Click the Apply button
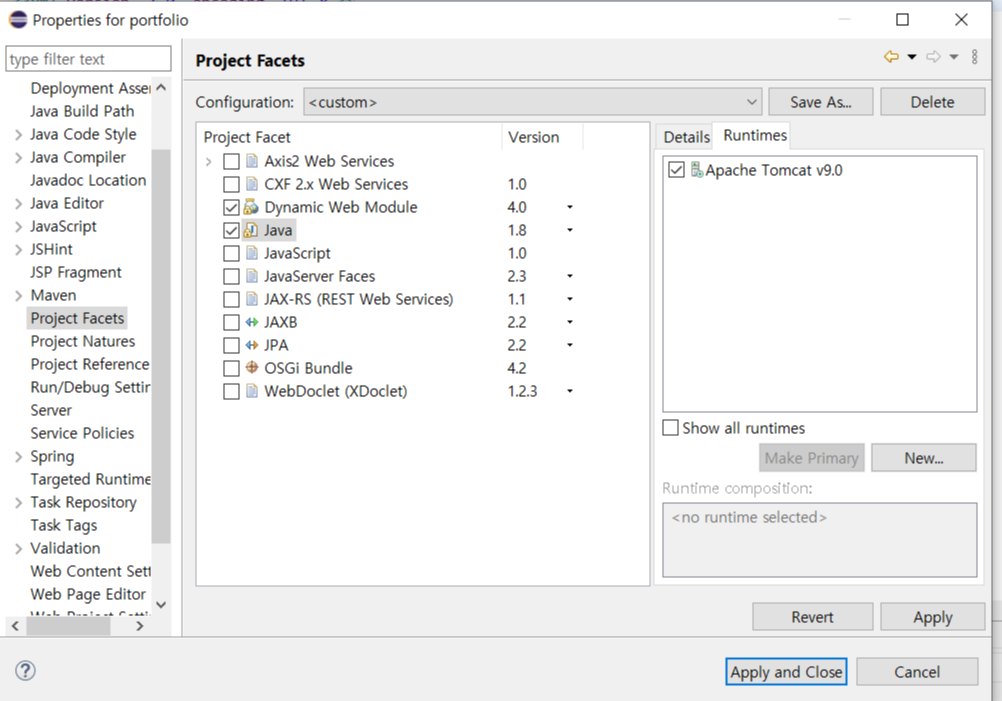Image resolution: width=1002 pixels, height=701 pixels. tap(932, 617)
